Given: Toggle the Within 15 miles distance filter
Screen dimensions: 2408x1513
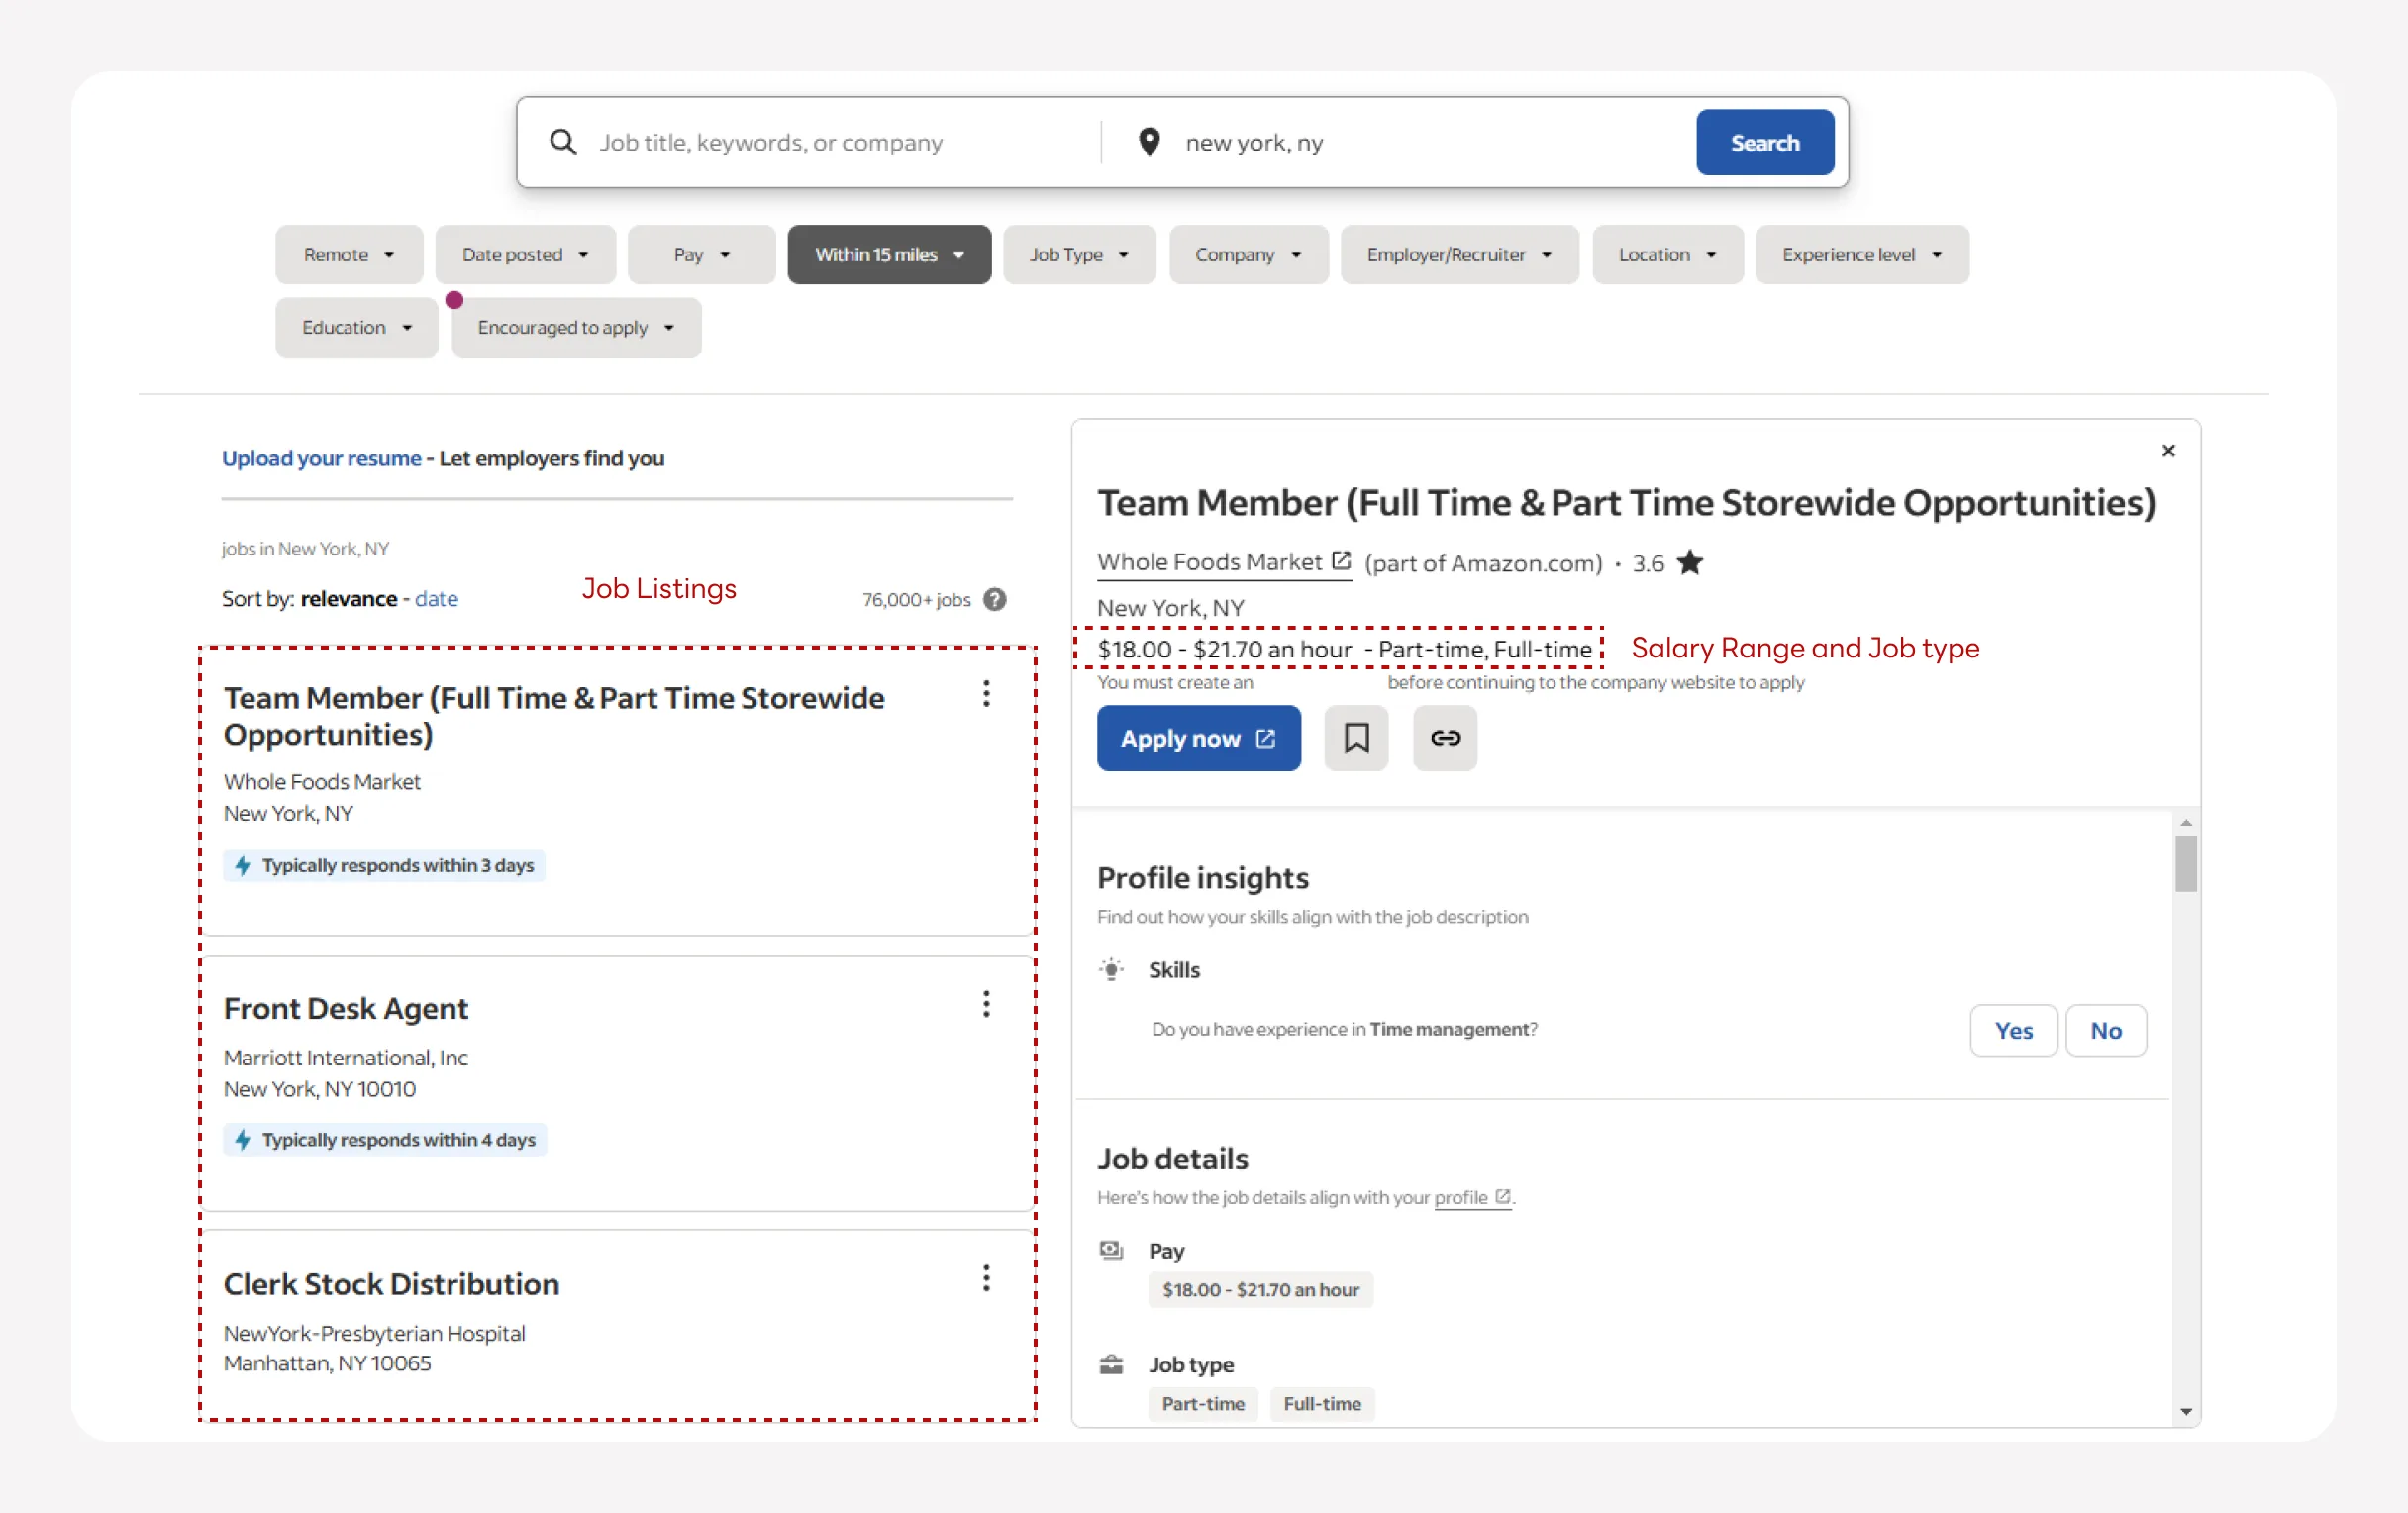Looking at the screenshot, I should tap(888, 254).
